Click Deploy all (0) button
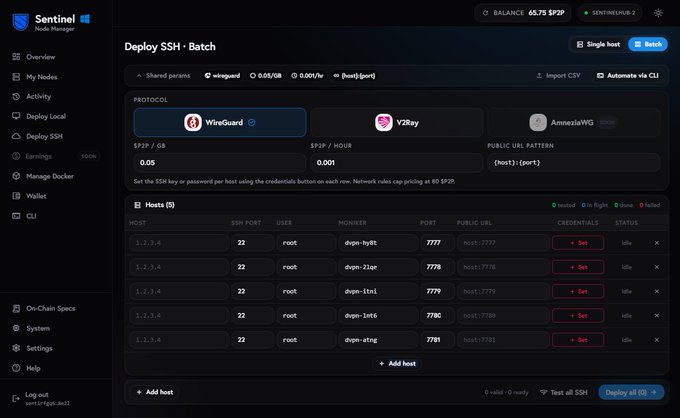This screenshot has width=680, height=418. (x=631, y=392)
